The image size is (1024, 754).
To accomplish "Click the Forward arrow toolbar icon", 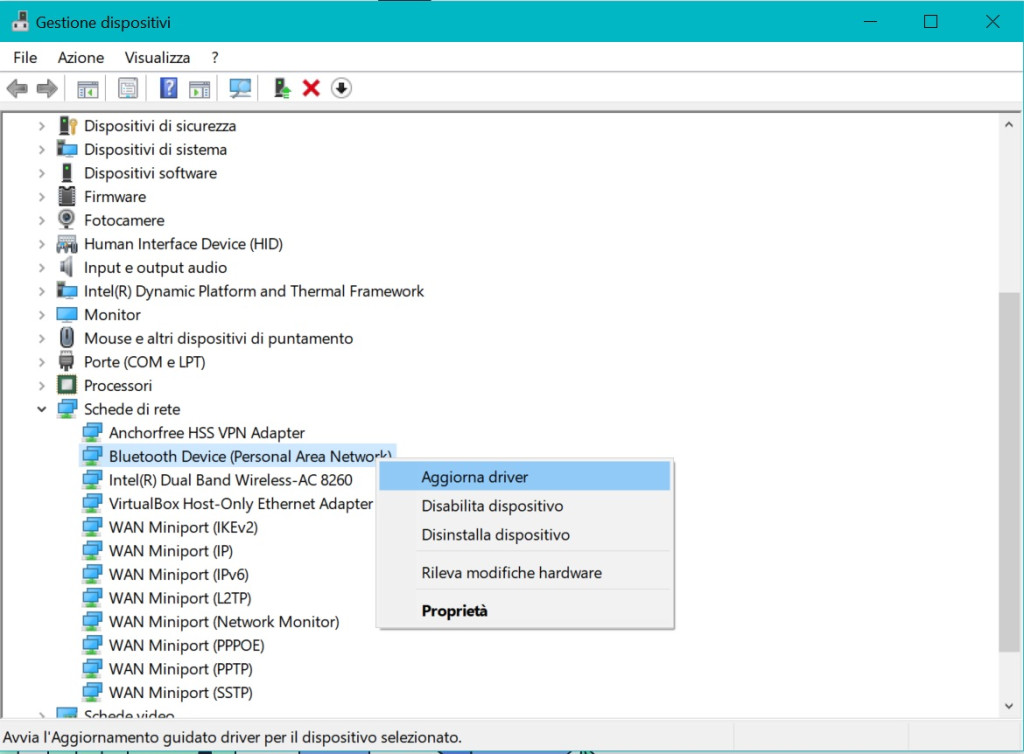I will [x=47, y=88].
